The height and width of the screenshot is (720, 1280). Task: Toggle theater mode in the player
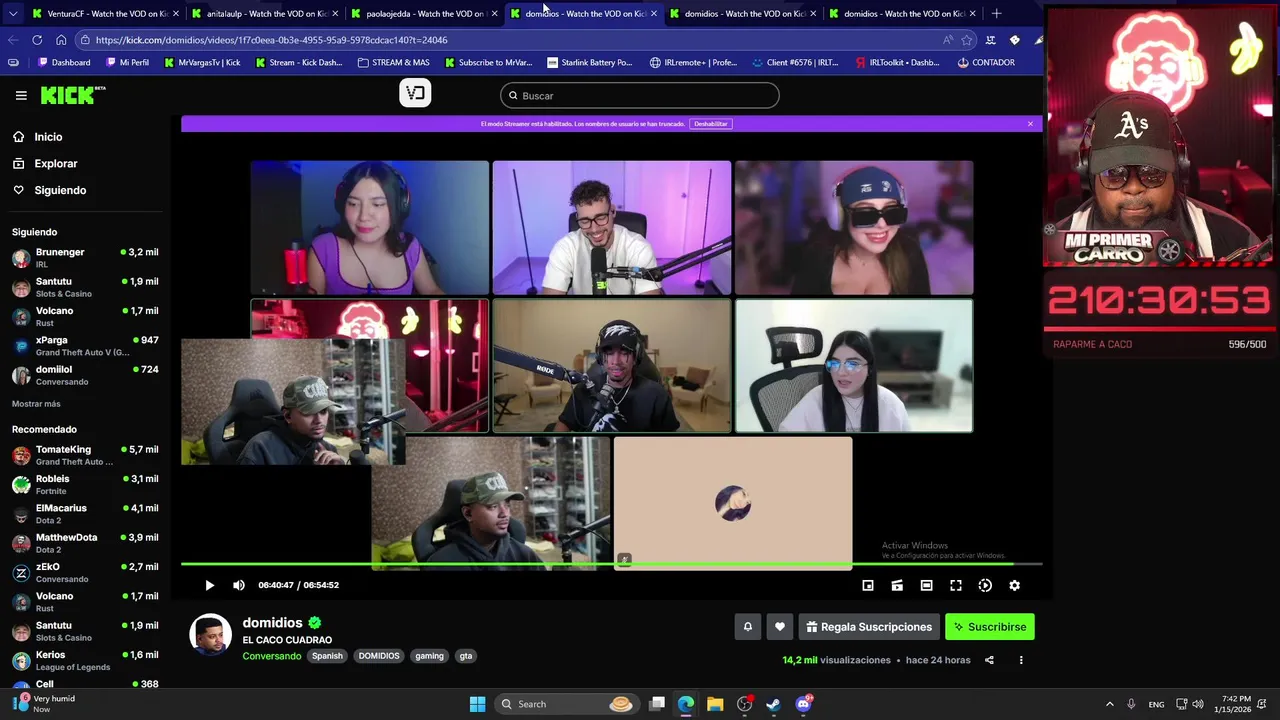[x=926, y=585]
